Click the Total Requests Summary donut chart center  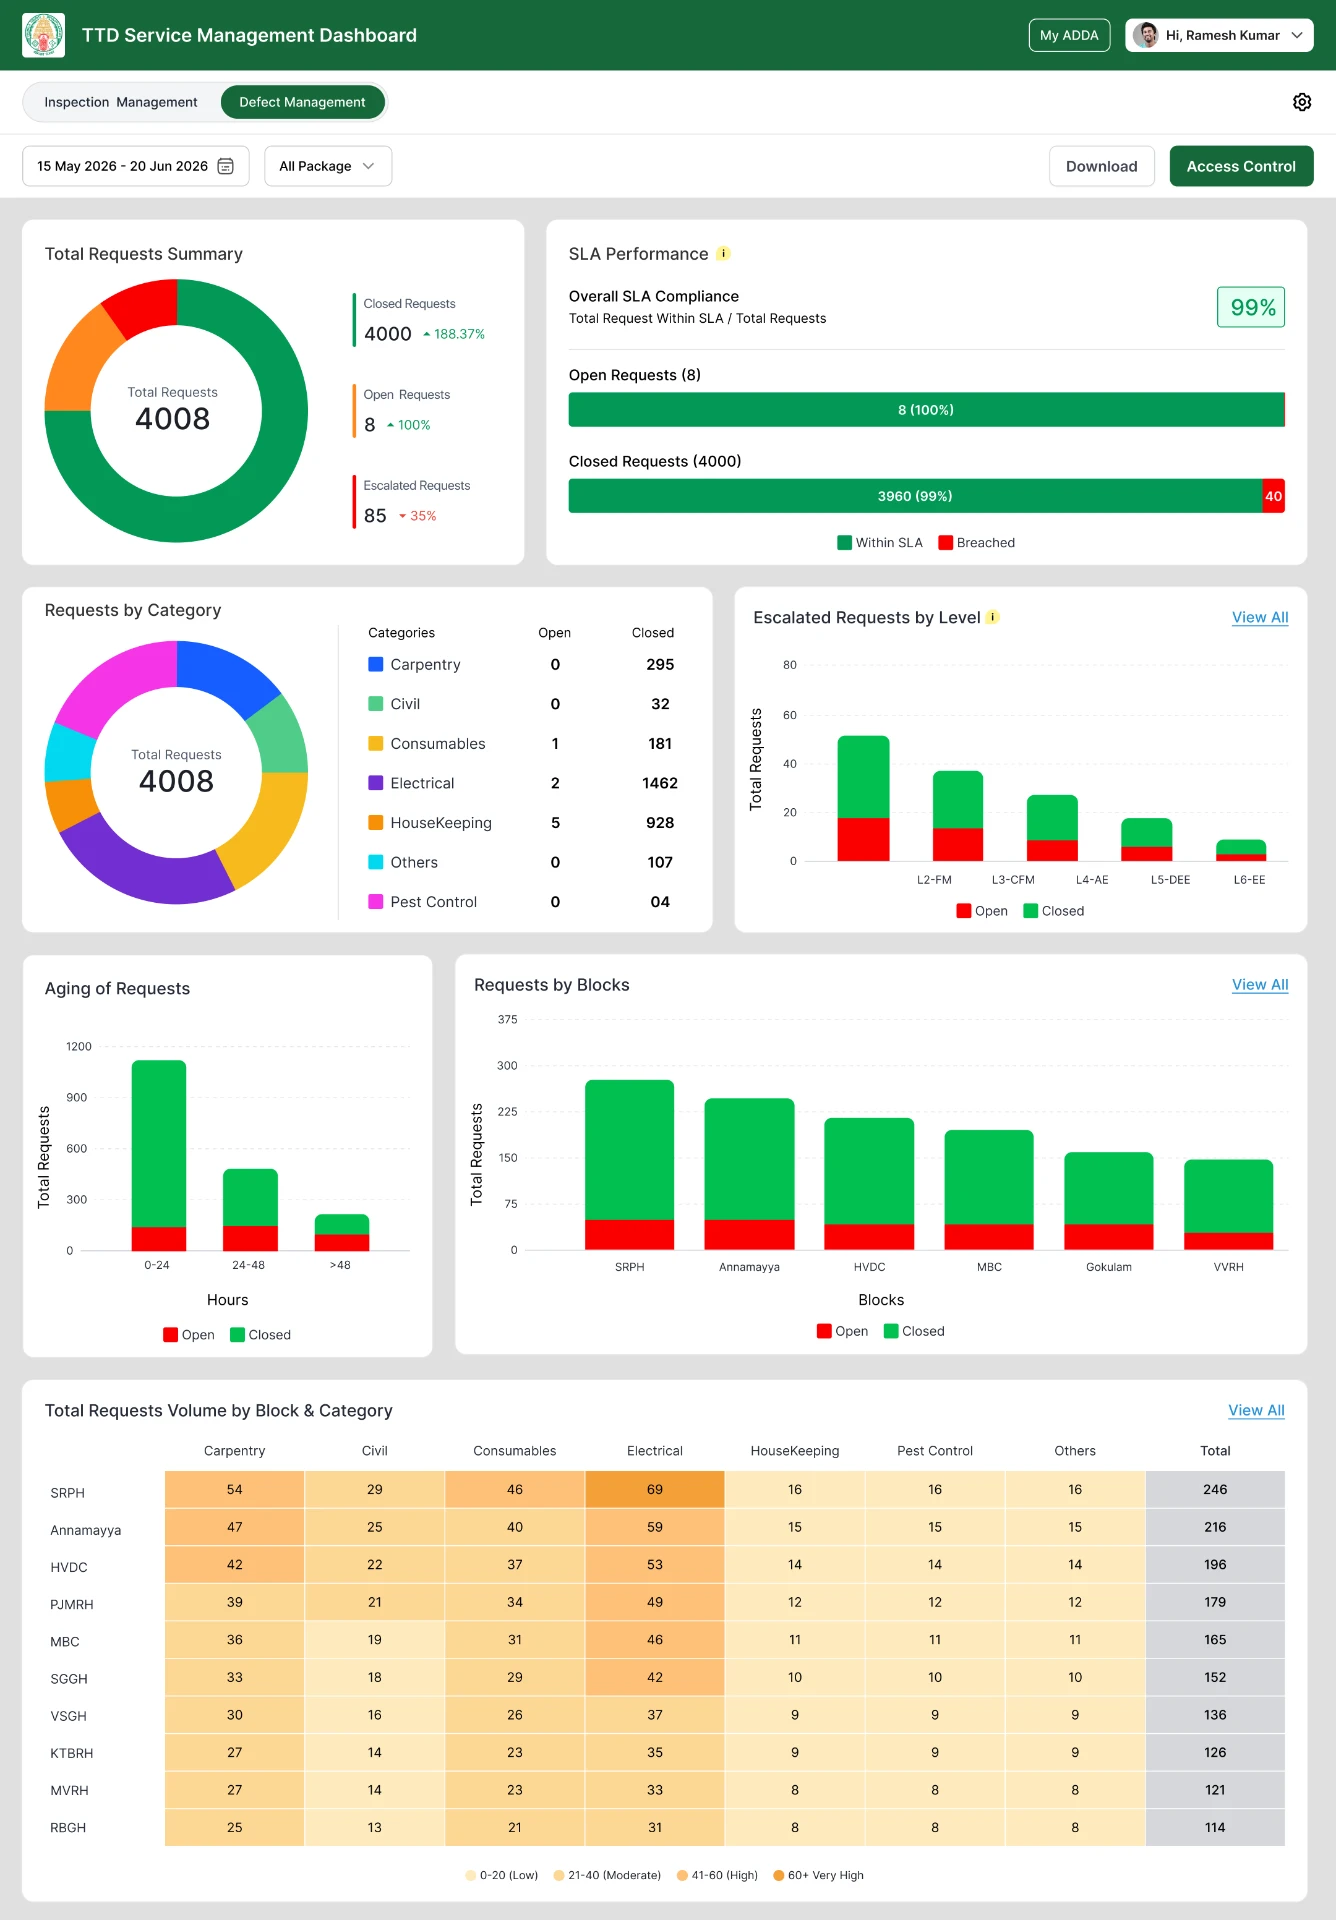pos(176,410)
